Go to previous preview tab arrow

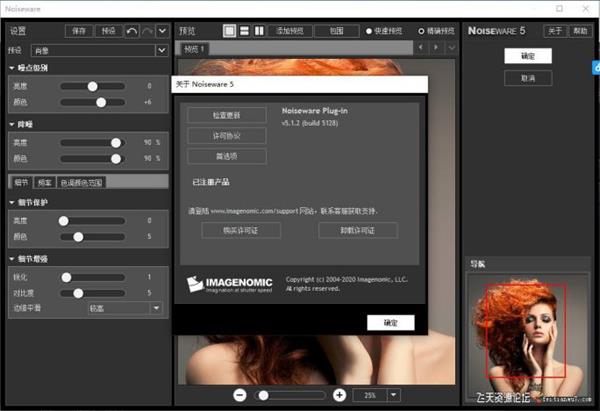point(422,48)
